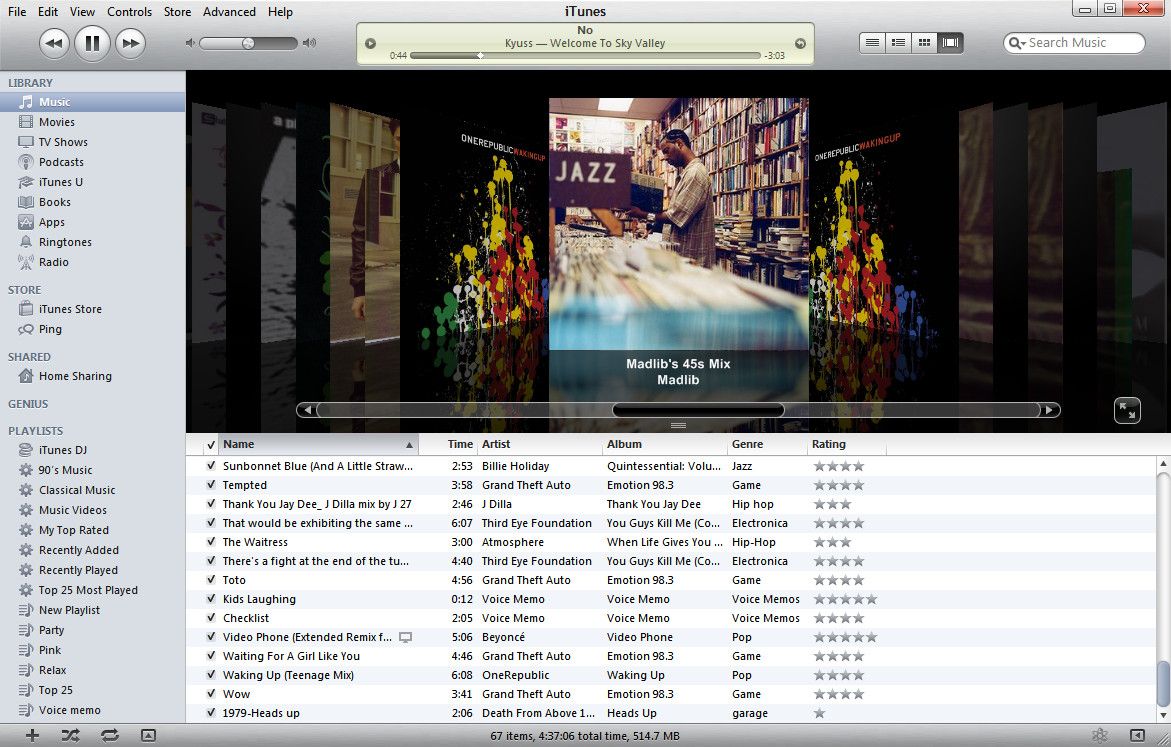The image size is (1171, 747).
Task: Open the Ping page
Action: click(48, 329)
